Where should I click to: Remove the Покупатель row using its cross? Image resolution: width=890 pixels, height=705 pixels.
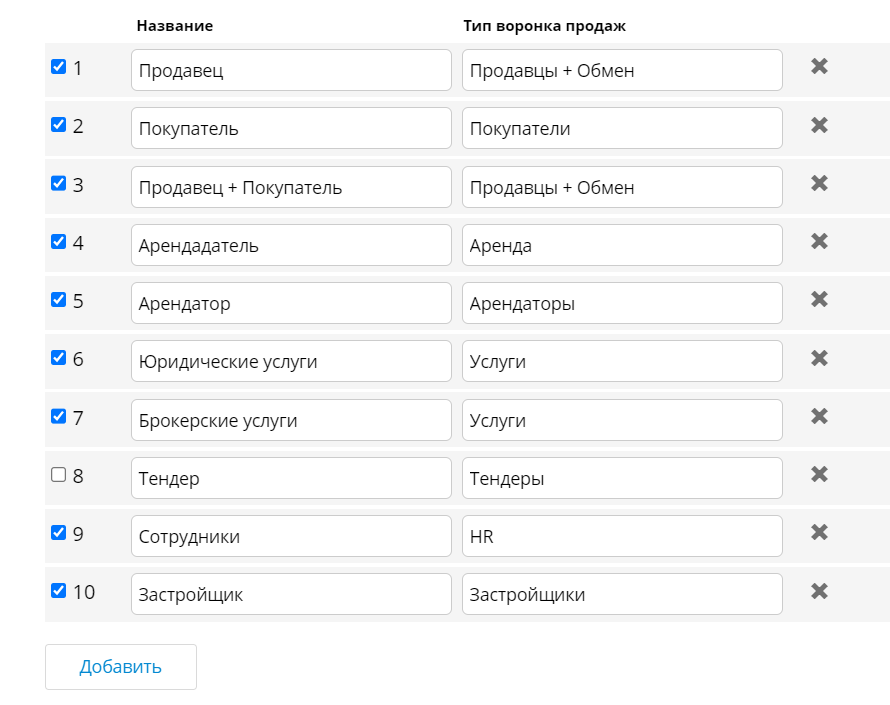coord(819,125)
